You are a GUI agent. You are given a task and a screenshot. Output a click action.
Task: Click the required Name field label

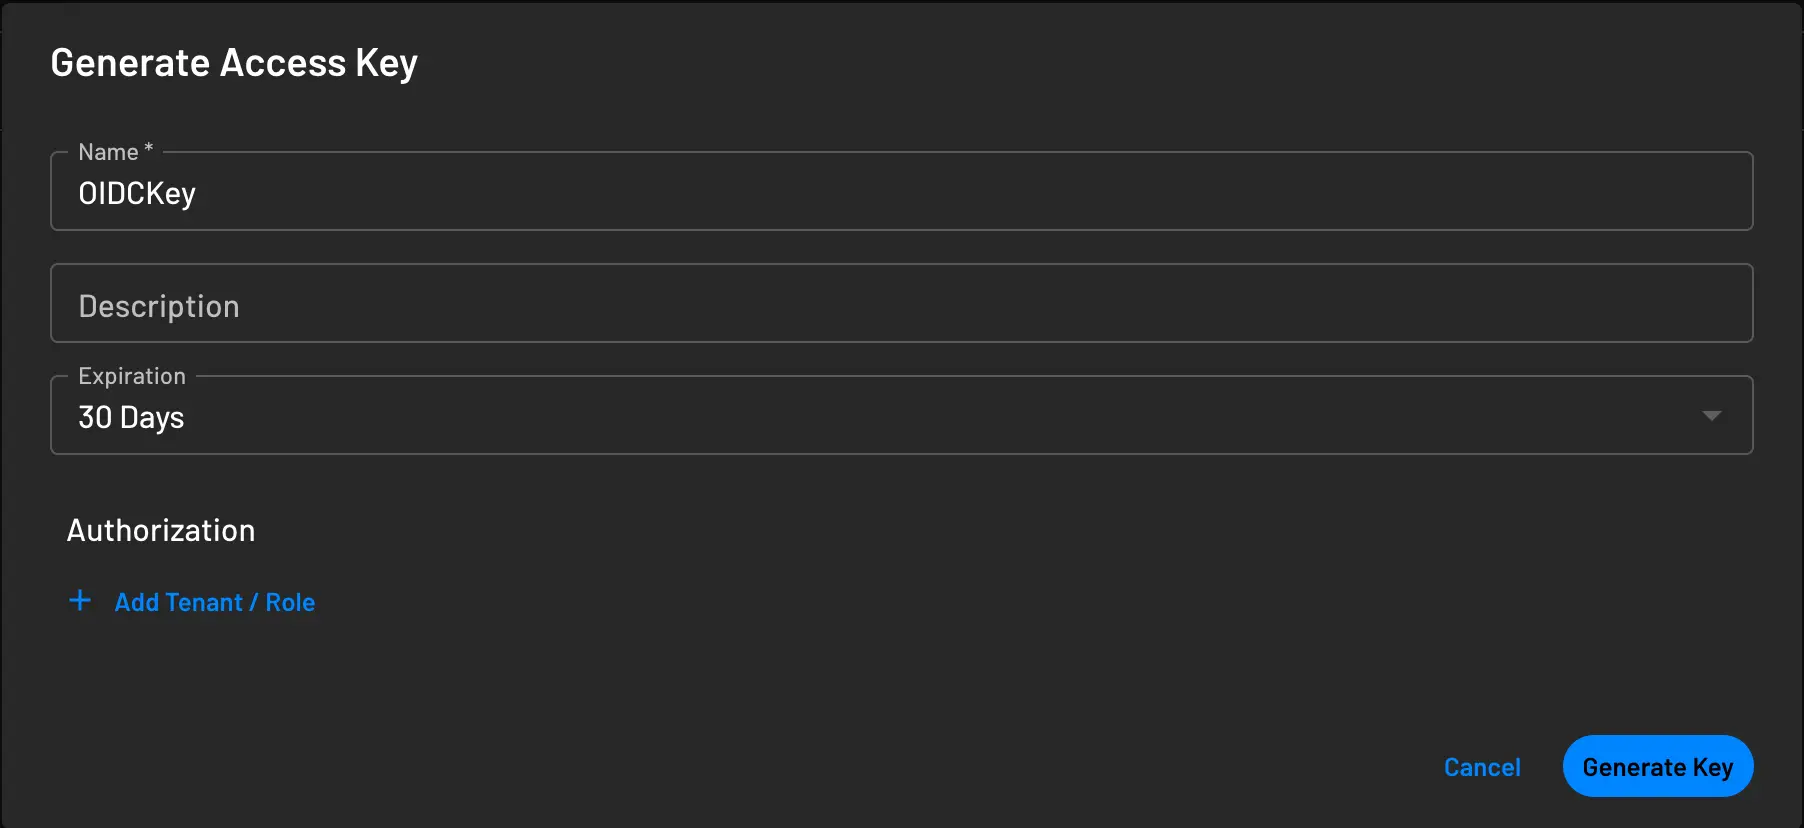point(113,151)
